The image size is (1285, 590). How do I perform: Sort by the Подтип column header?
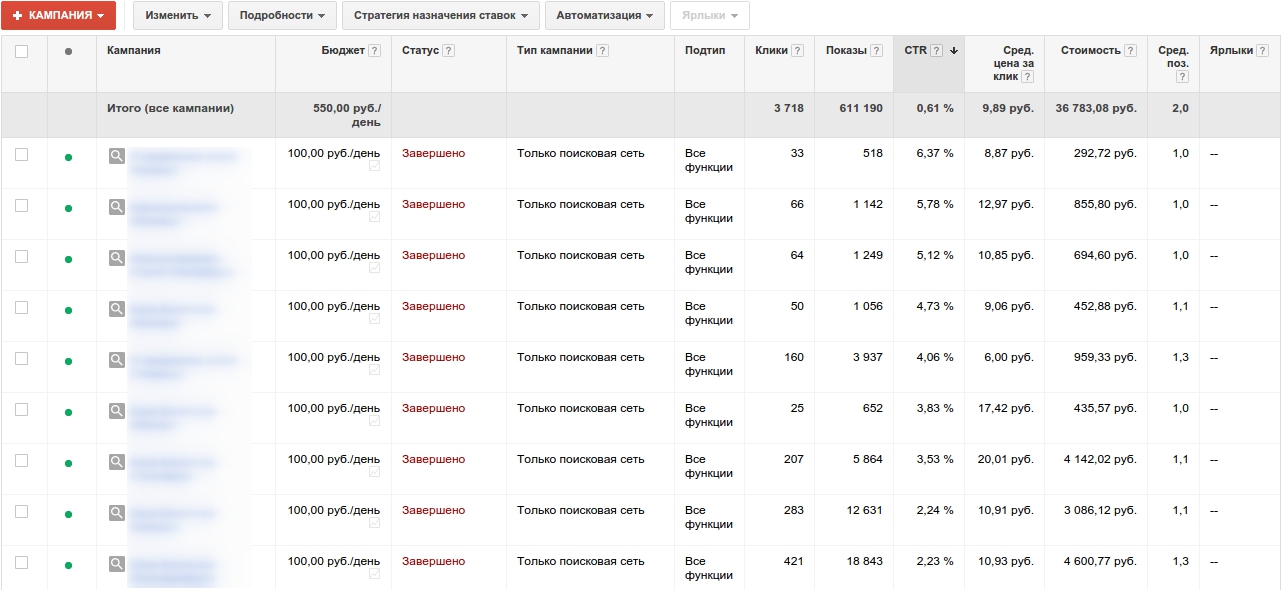705,50
